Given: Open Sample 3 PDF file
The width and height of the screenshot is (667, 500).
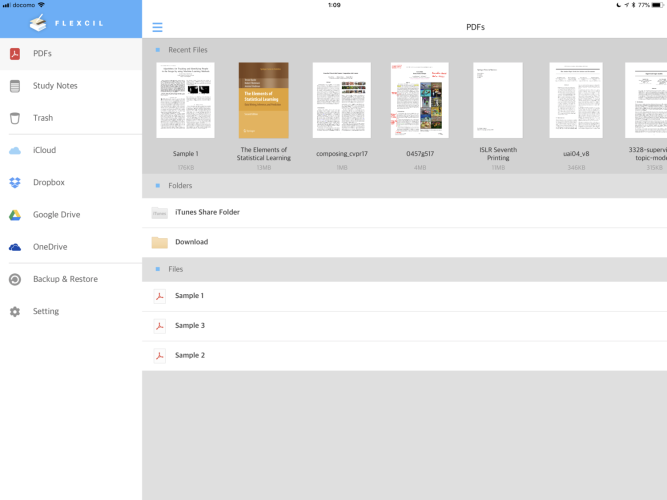Looking at the screenshot, I should tap(189, 326).
